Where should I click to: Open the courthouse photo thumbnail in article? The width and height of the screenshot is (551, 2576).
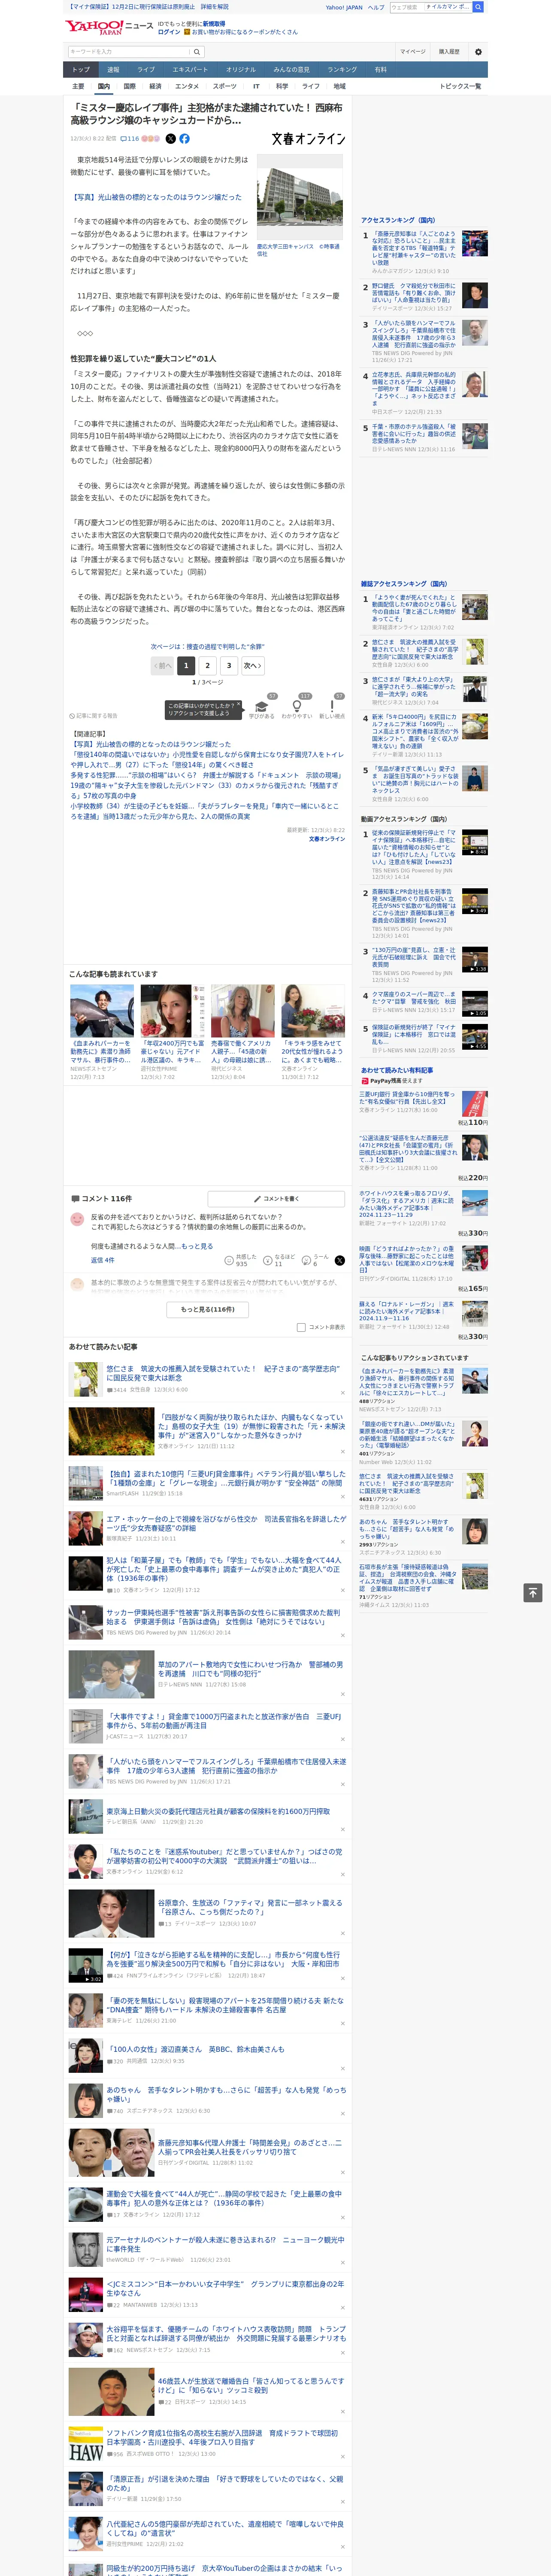[300, 197]
